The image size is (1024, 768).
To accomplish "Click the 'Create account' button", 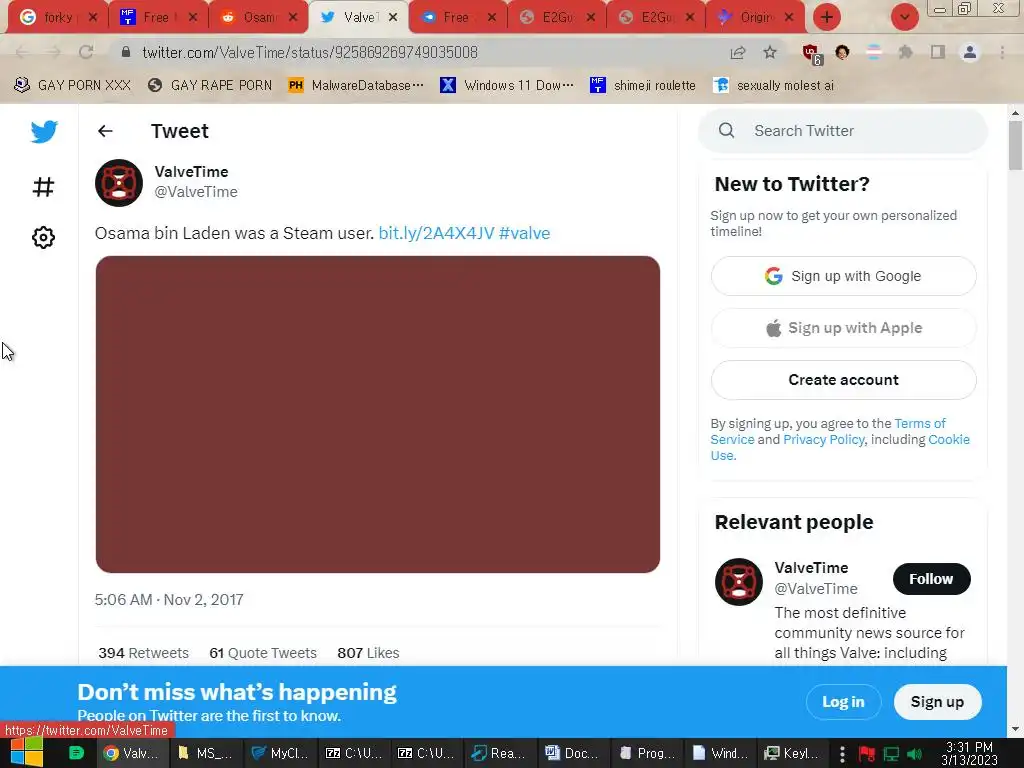I will click(x=843, y=379).
